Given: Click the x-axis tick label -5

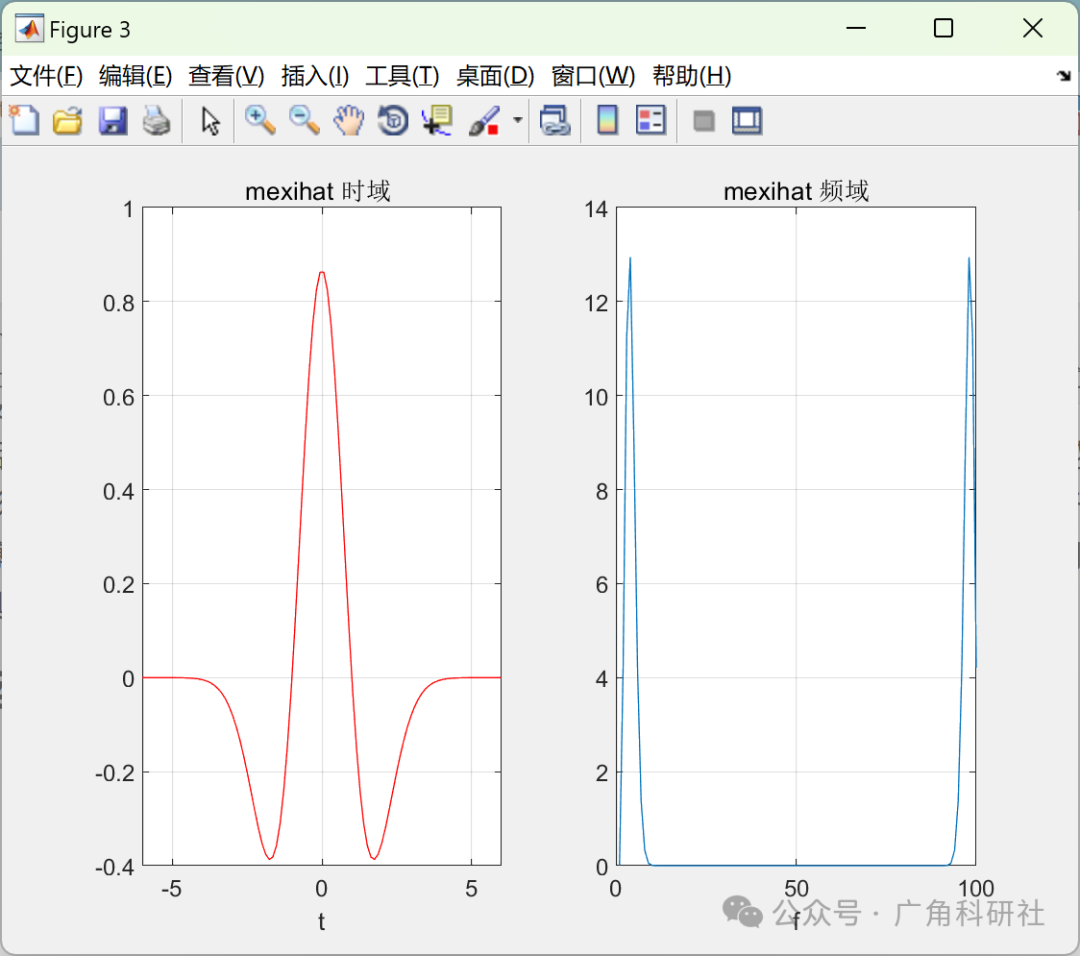Looking at the screenshot, I should [x=172, y=889].
